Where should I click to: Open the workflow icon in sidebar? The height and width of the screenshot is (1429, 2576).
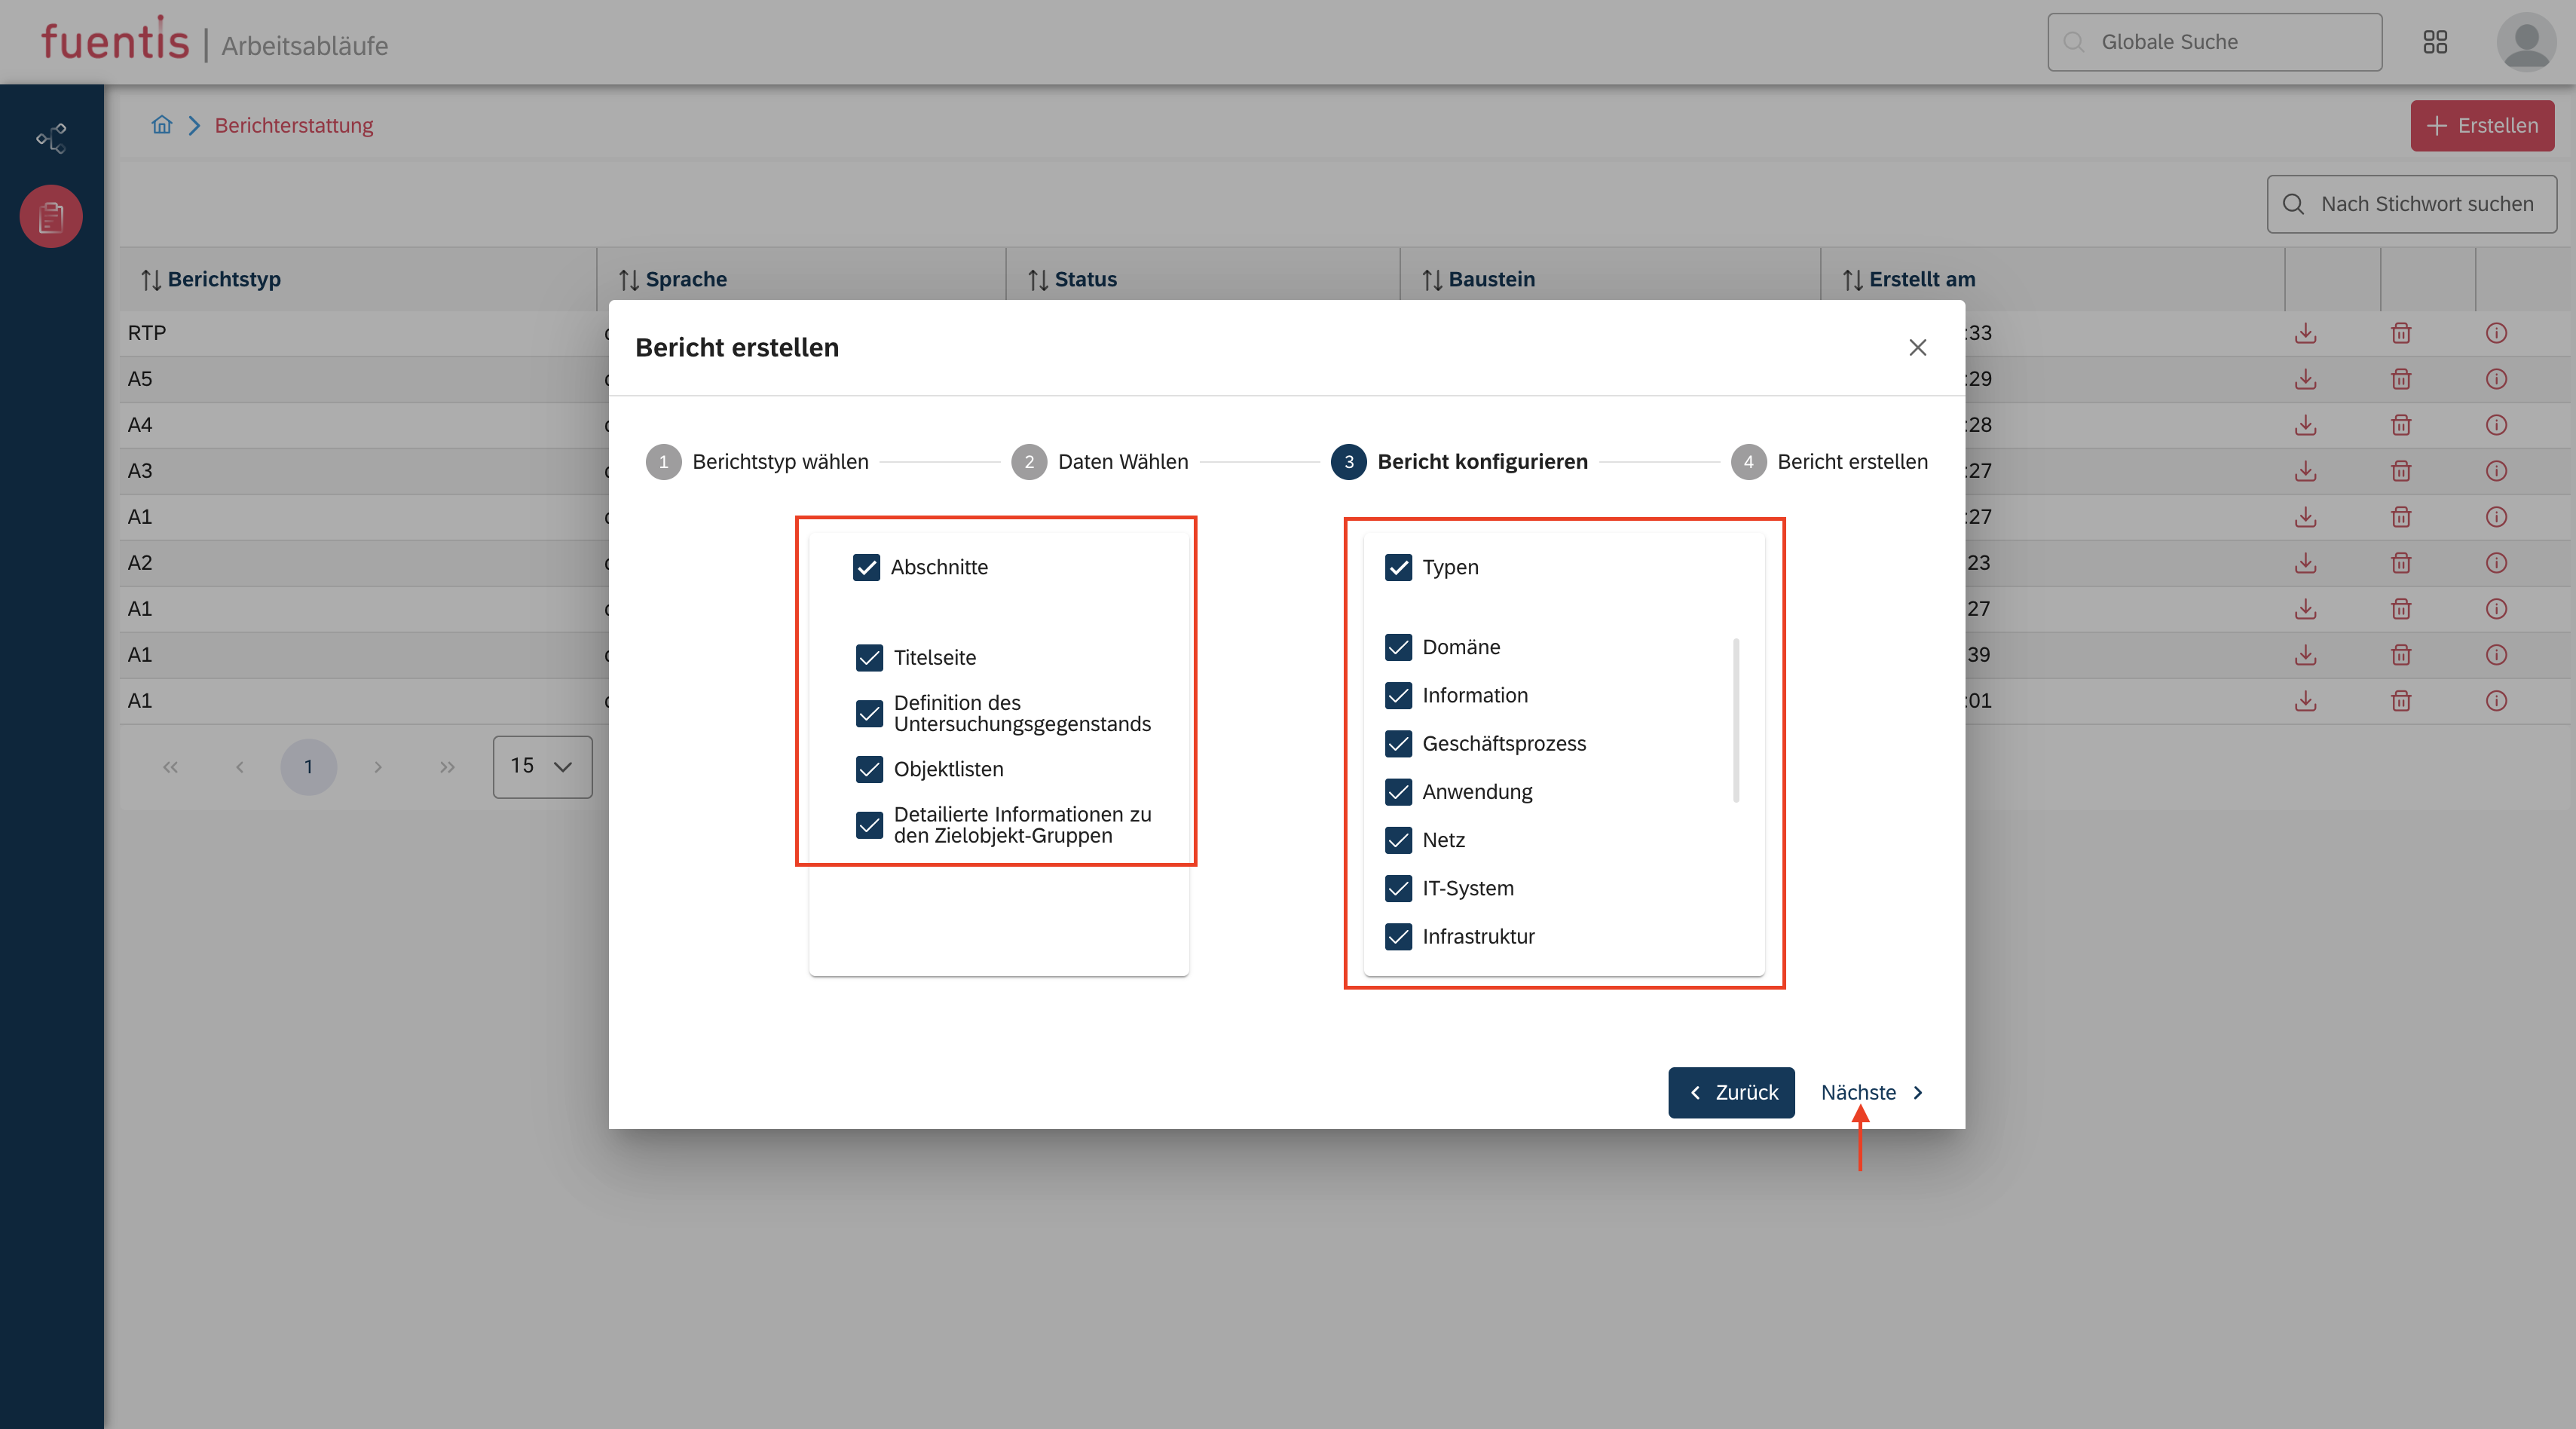pos(51,138)
